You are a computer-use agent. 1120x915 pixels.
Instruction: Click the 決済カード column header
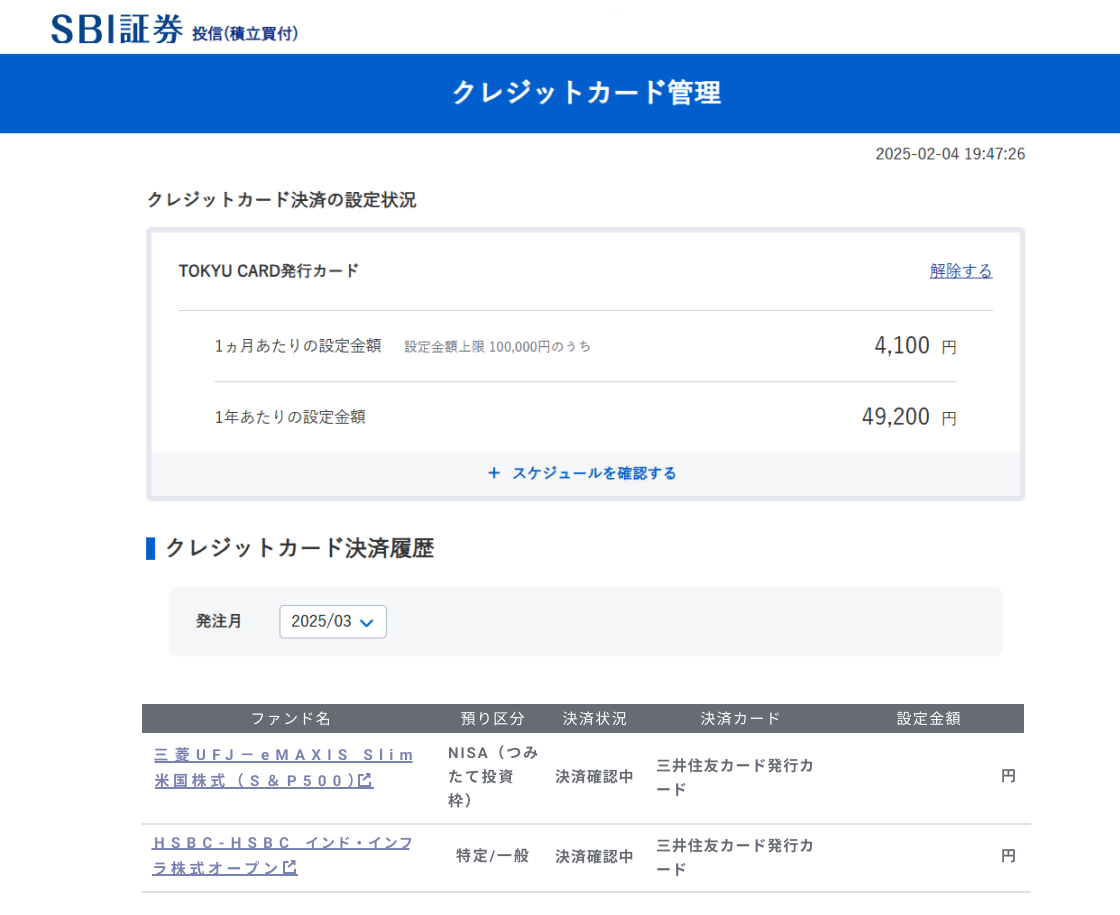pyautogui.click(x=740, y=719)
